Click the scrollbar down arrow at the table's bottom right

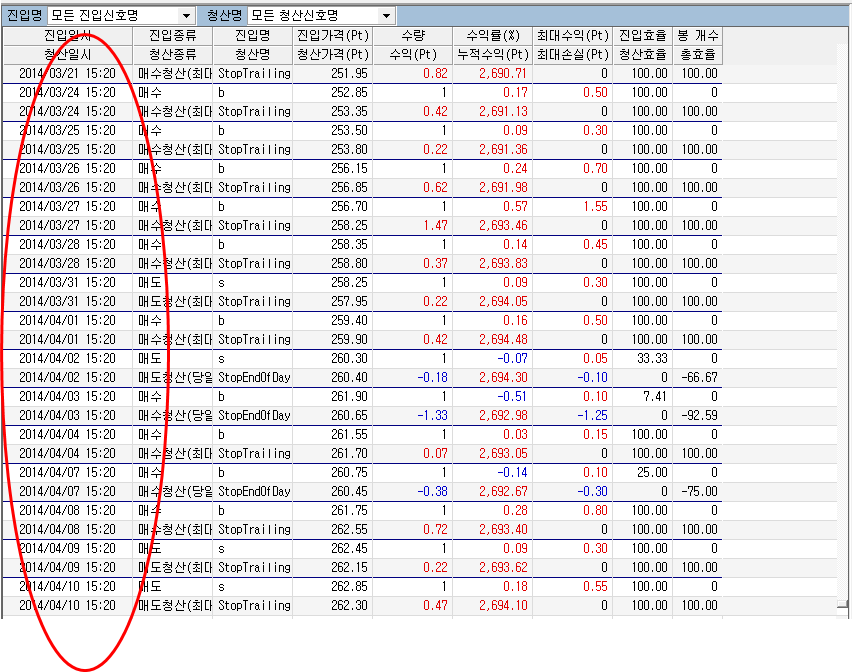(843, 606)
